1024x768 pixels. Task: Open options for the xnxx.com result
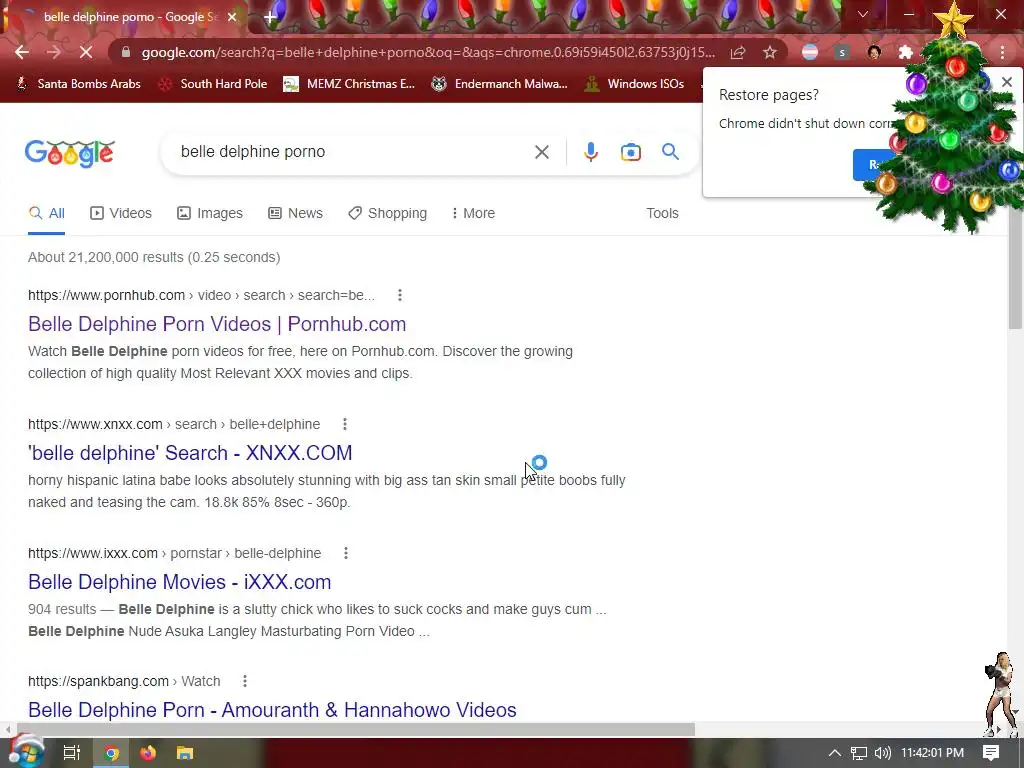(345, 424)
